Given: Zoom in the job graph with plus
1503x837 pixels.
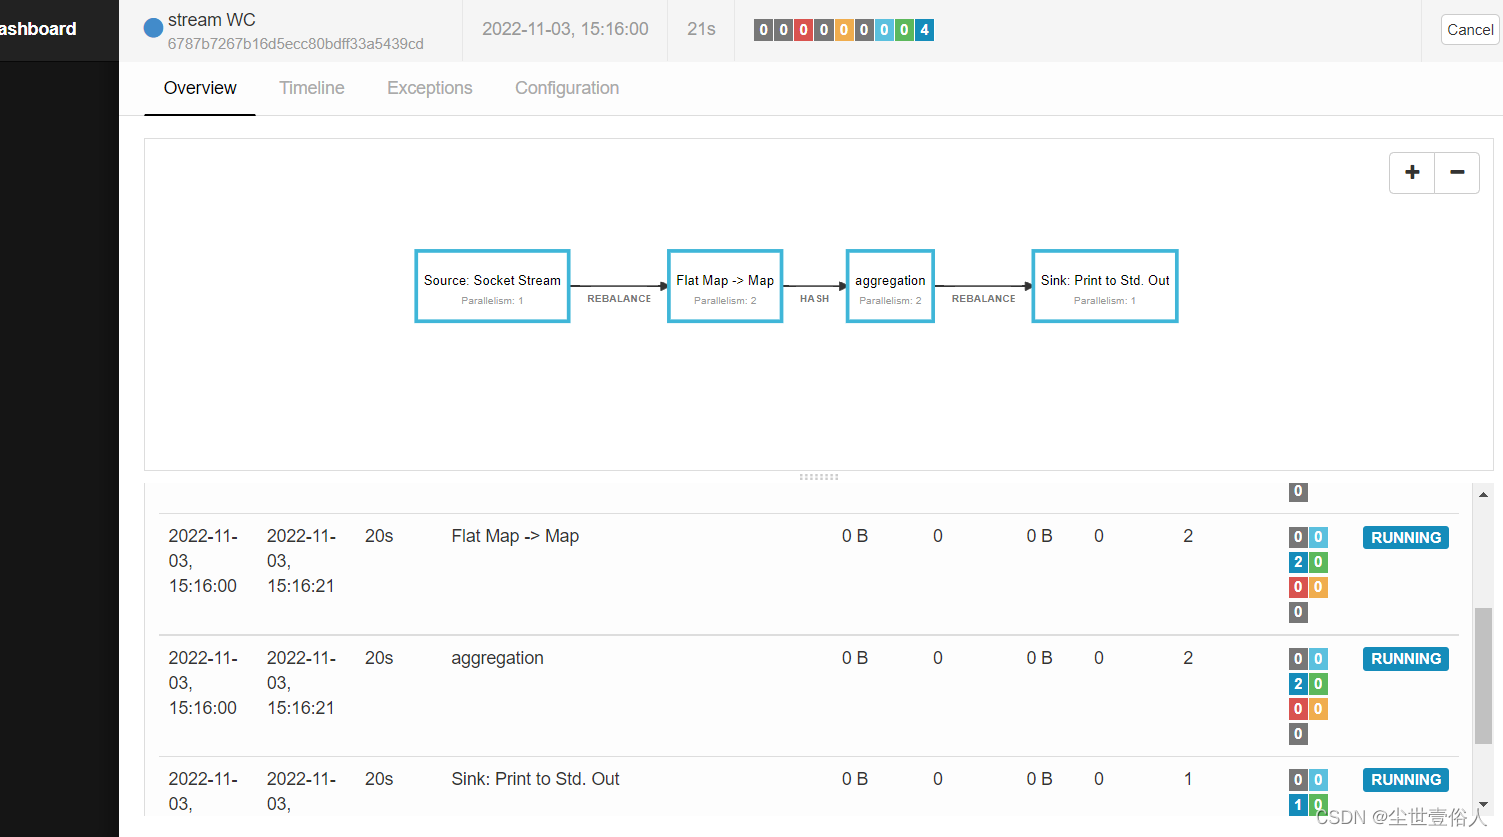Looking at the screenshot, I should 1412,173.
